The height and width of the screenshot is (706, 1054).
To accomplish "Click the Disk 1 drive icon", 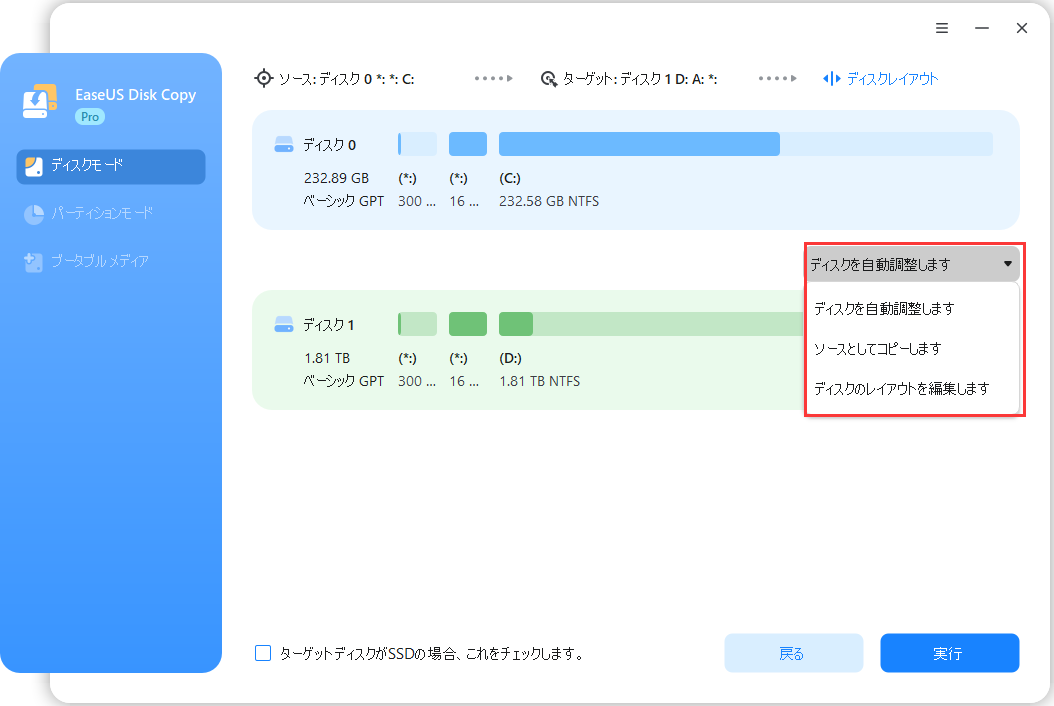I will click(x=284, y=325).
